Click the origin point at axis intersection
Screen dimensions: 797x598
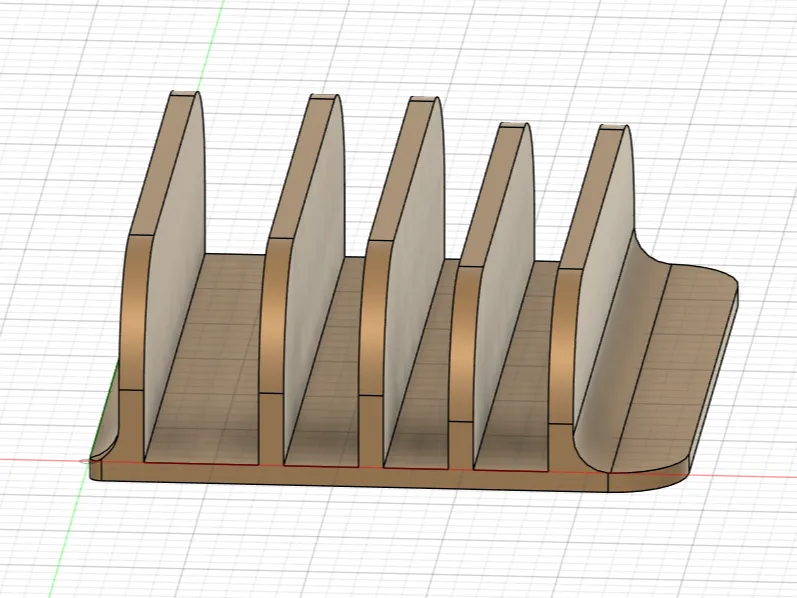coord(84,461)
